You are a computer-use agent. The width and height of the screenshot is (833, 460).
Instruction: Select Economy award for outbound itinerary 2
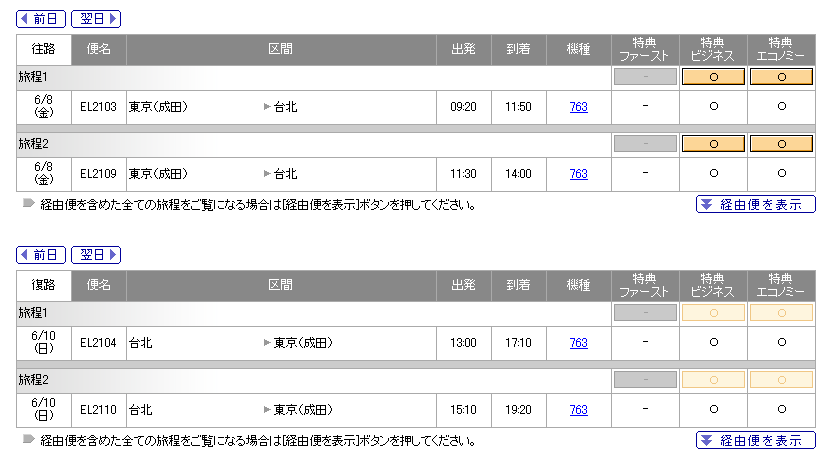(x=781, y=144)
